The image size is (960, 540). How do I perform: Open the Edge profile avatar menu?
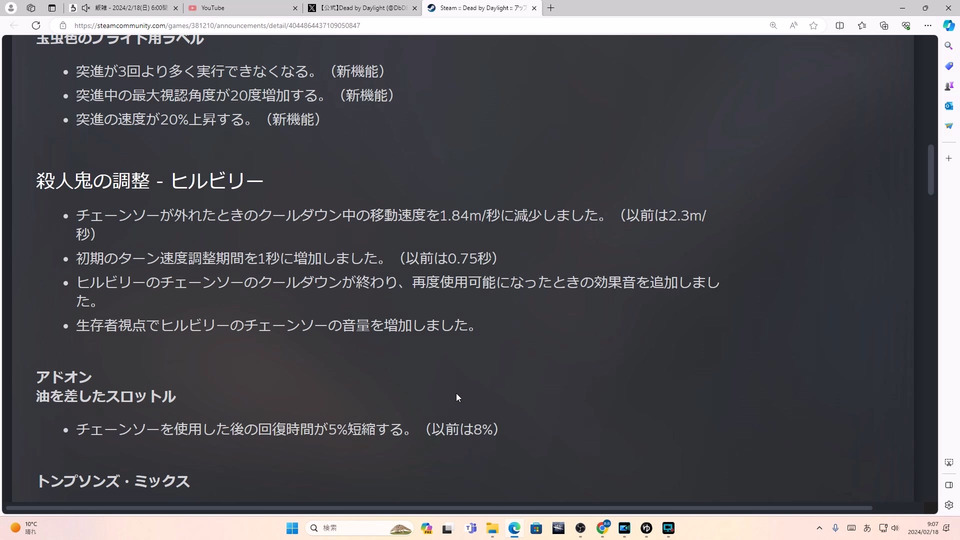point(10,8)
